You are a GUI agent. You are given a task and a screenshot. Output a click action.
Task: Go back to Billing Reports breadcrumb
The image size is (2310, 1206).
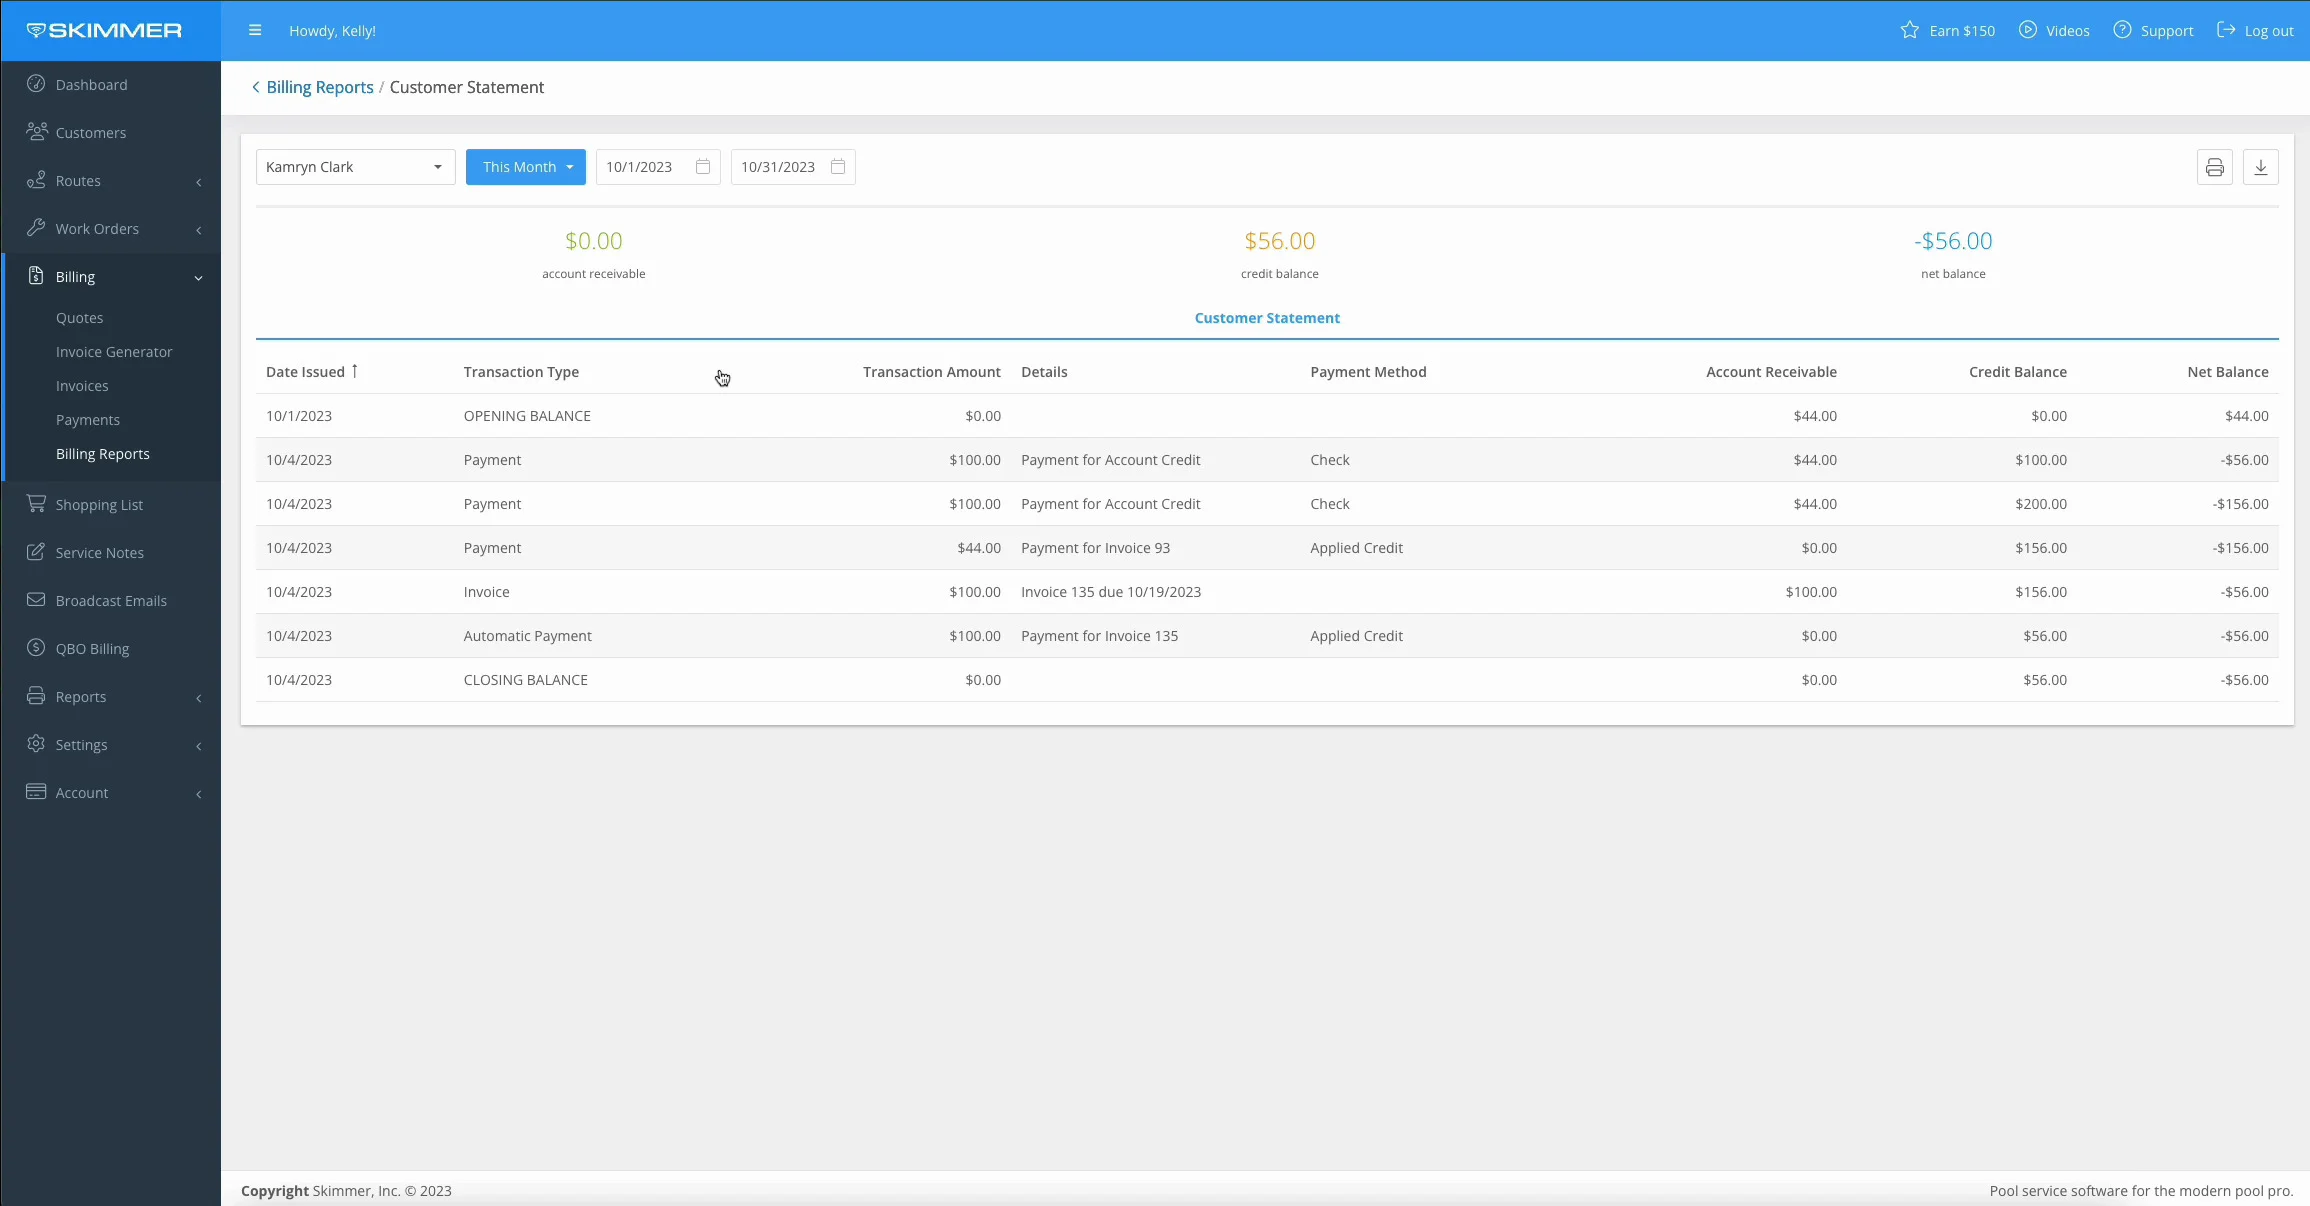[319, 87]
